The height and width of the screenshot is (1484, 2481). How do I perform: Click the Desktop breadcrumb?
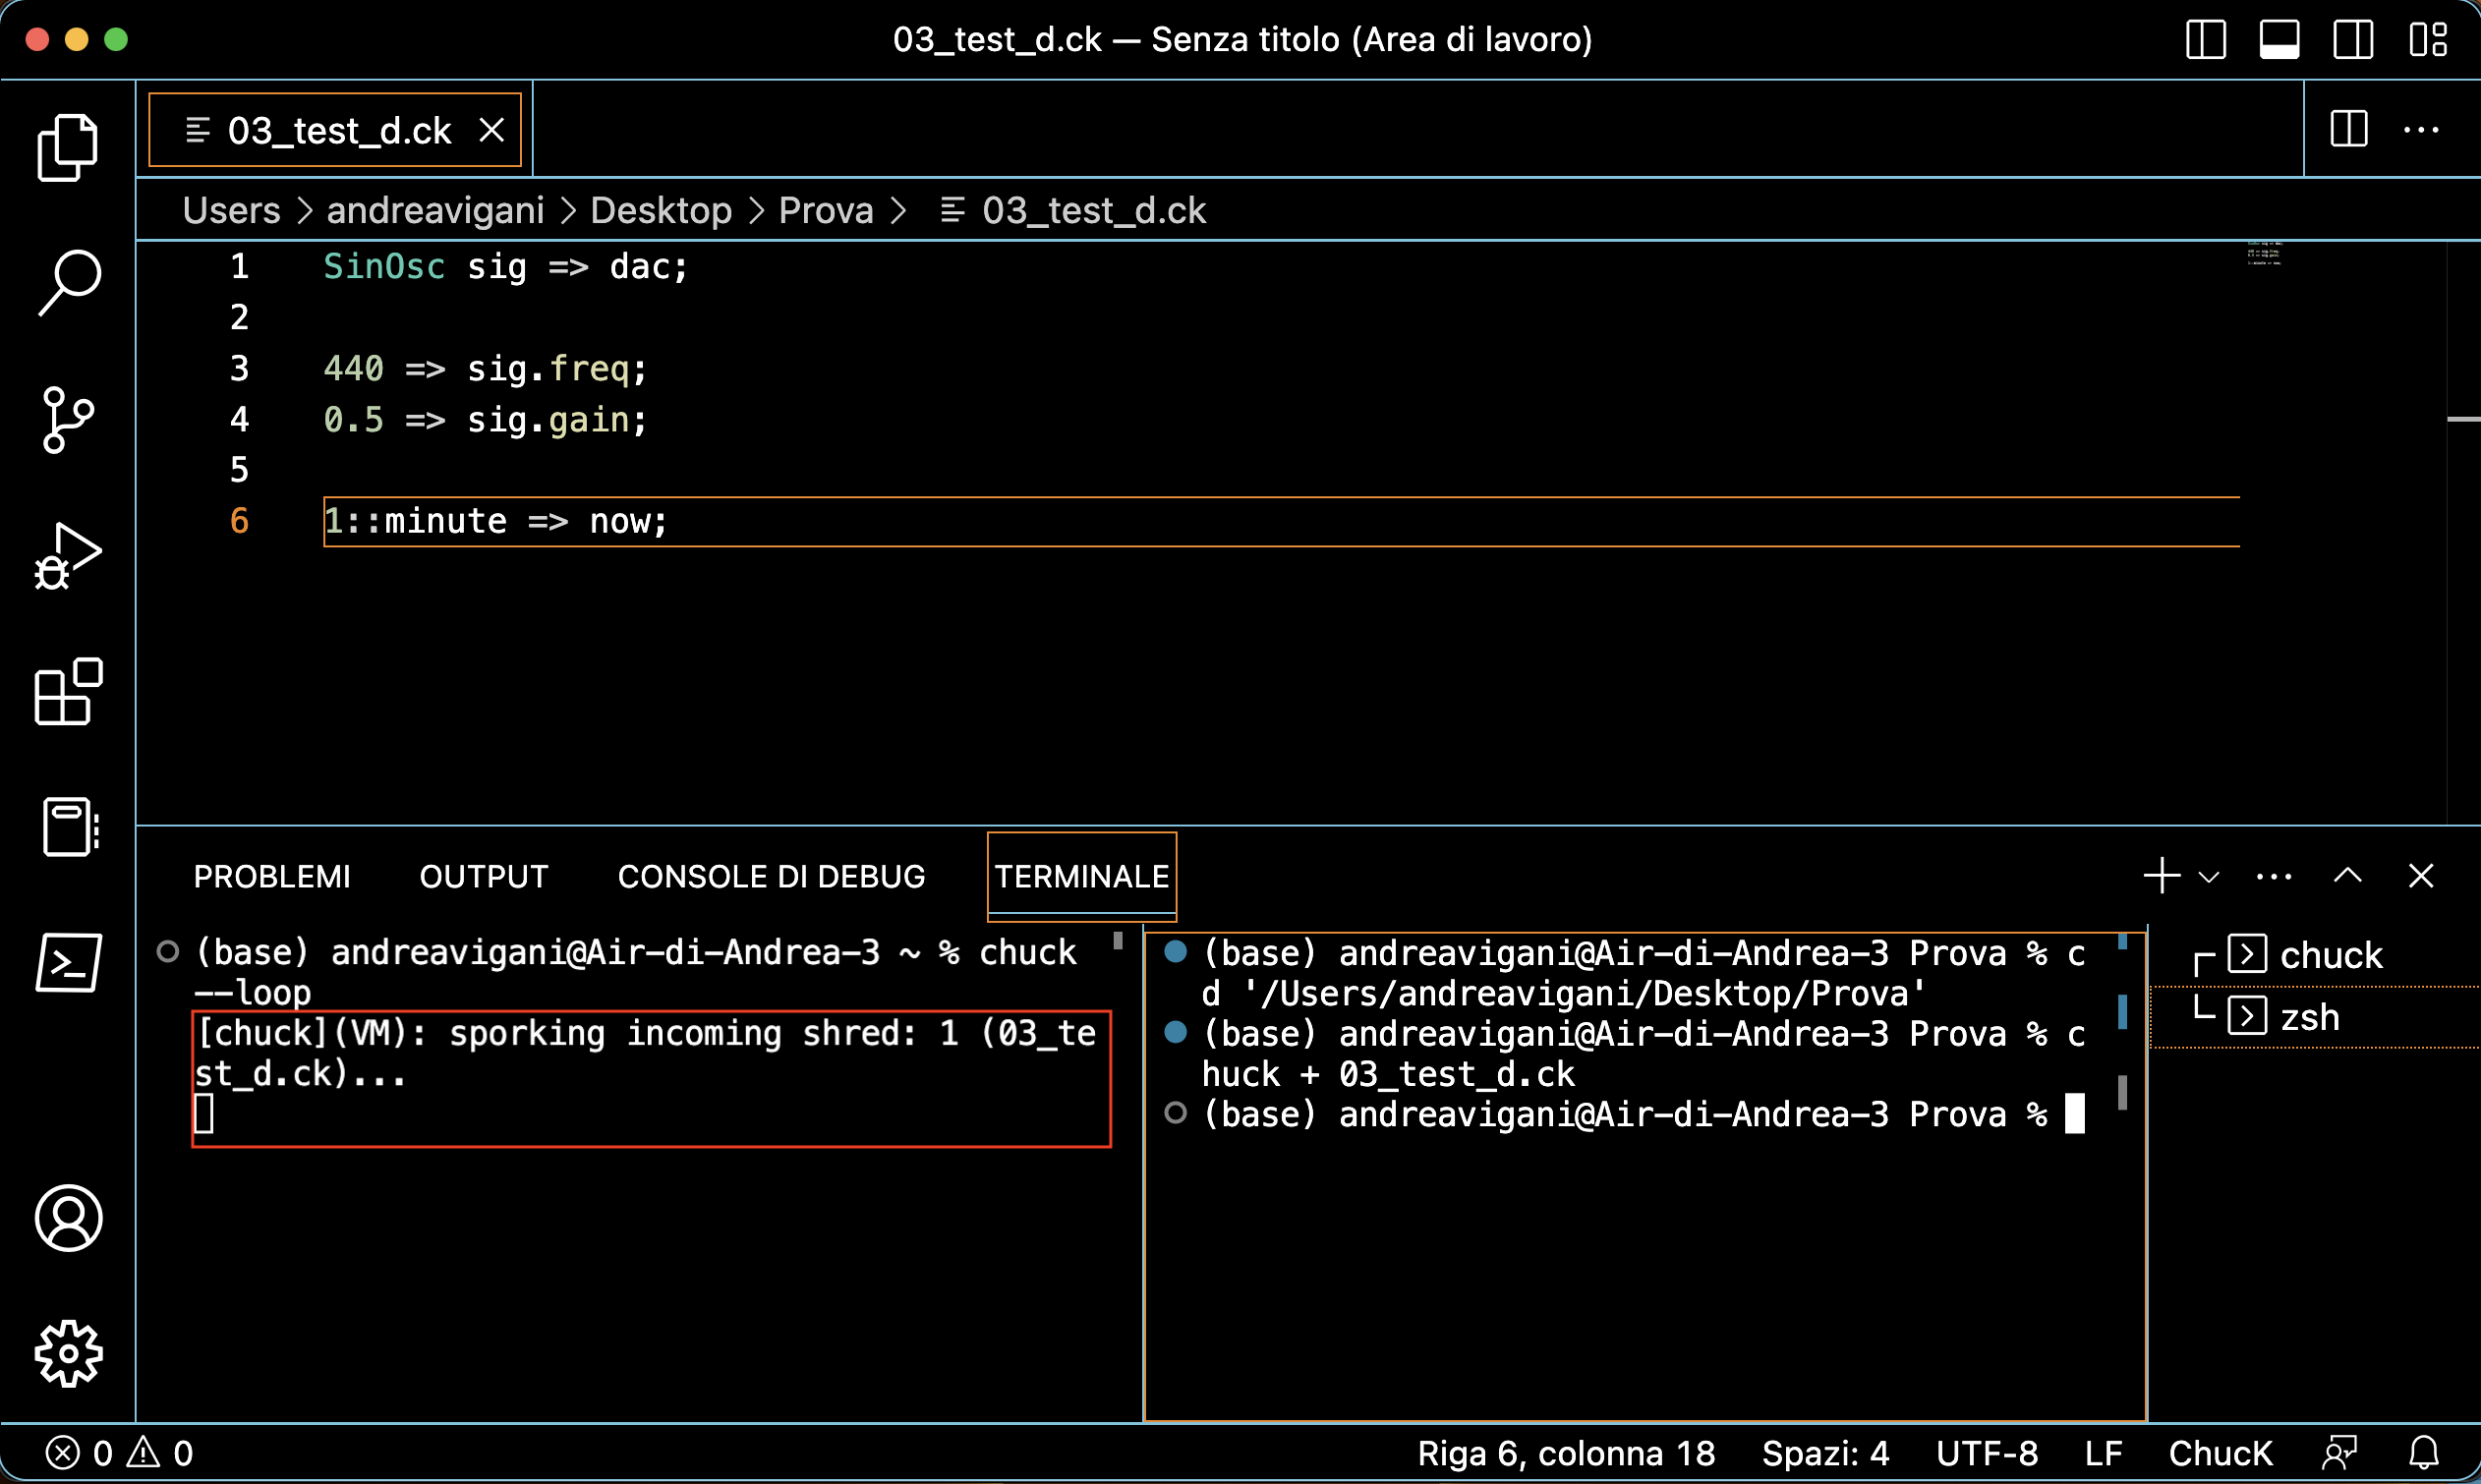click(x=661, y=210)
